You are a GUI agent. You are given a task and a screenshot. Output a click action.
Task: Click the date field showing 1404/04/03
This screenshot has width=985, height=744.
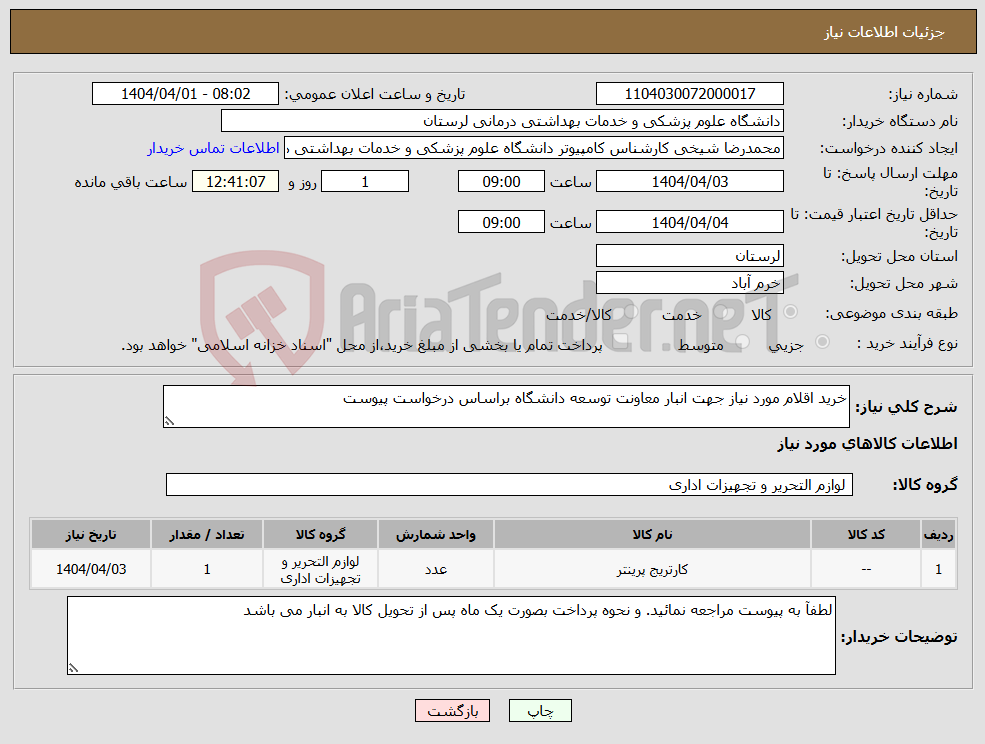[689, 181]
